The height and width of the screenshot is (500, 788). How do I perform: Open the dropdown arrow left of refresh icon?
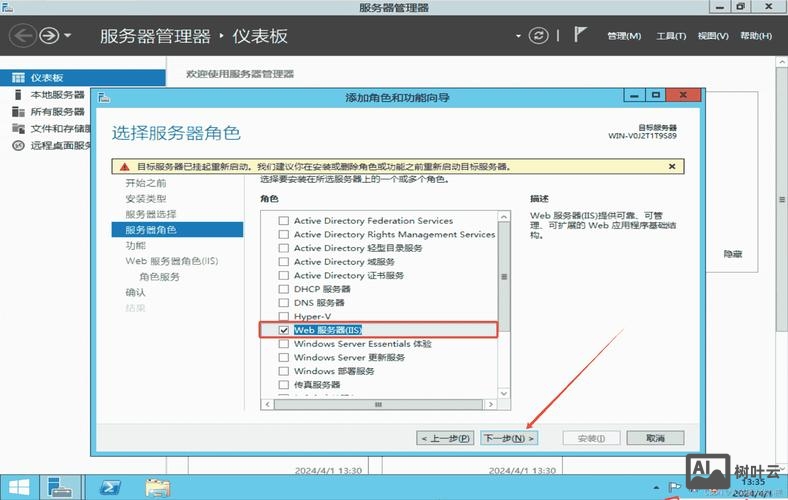coord(518,36)
